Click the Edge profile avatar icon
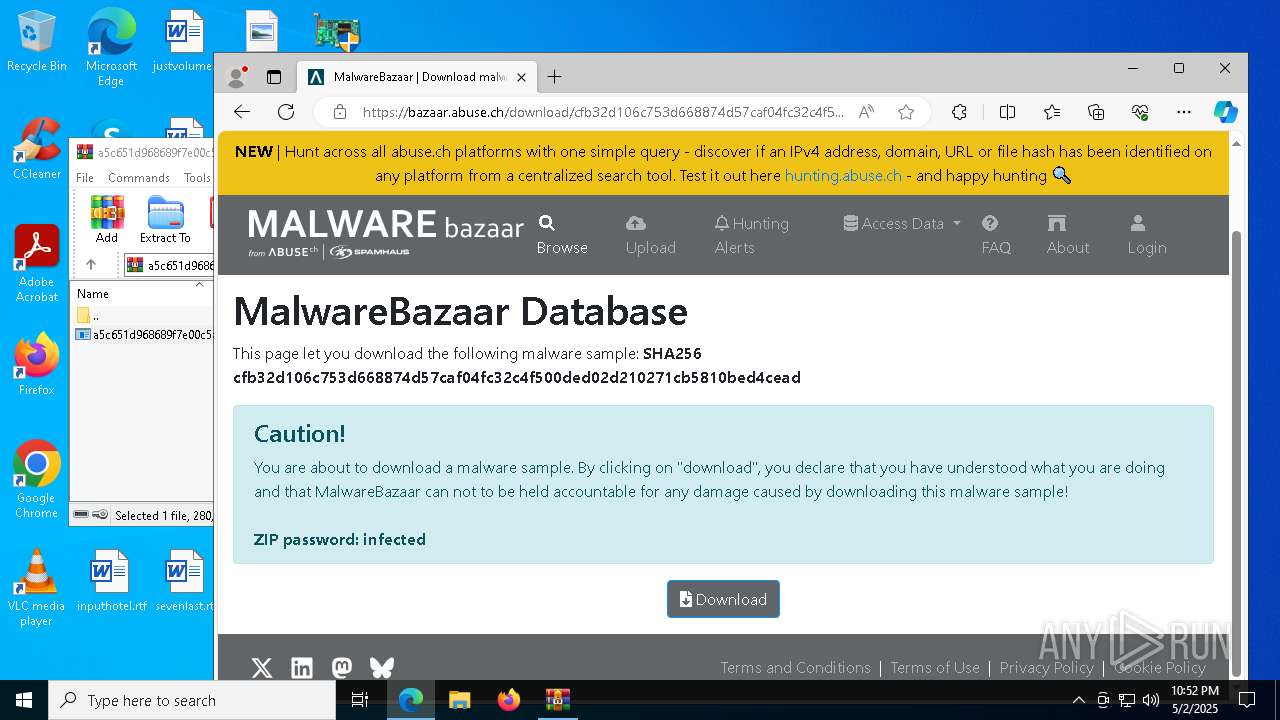1280x720 pixels. [237, 77]
